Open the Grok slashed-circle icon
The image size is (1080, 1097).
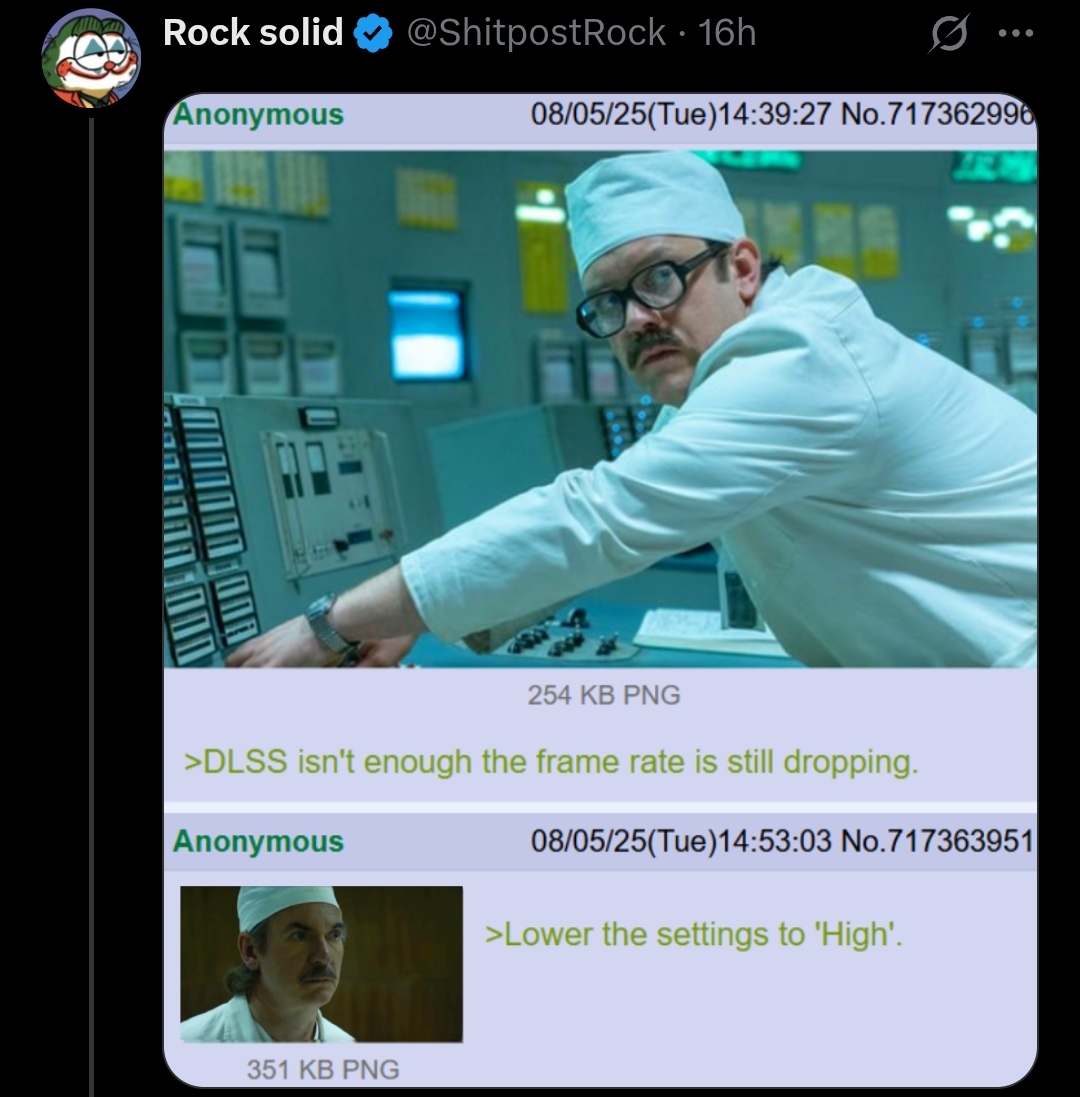(x=948, y=34)
